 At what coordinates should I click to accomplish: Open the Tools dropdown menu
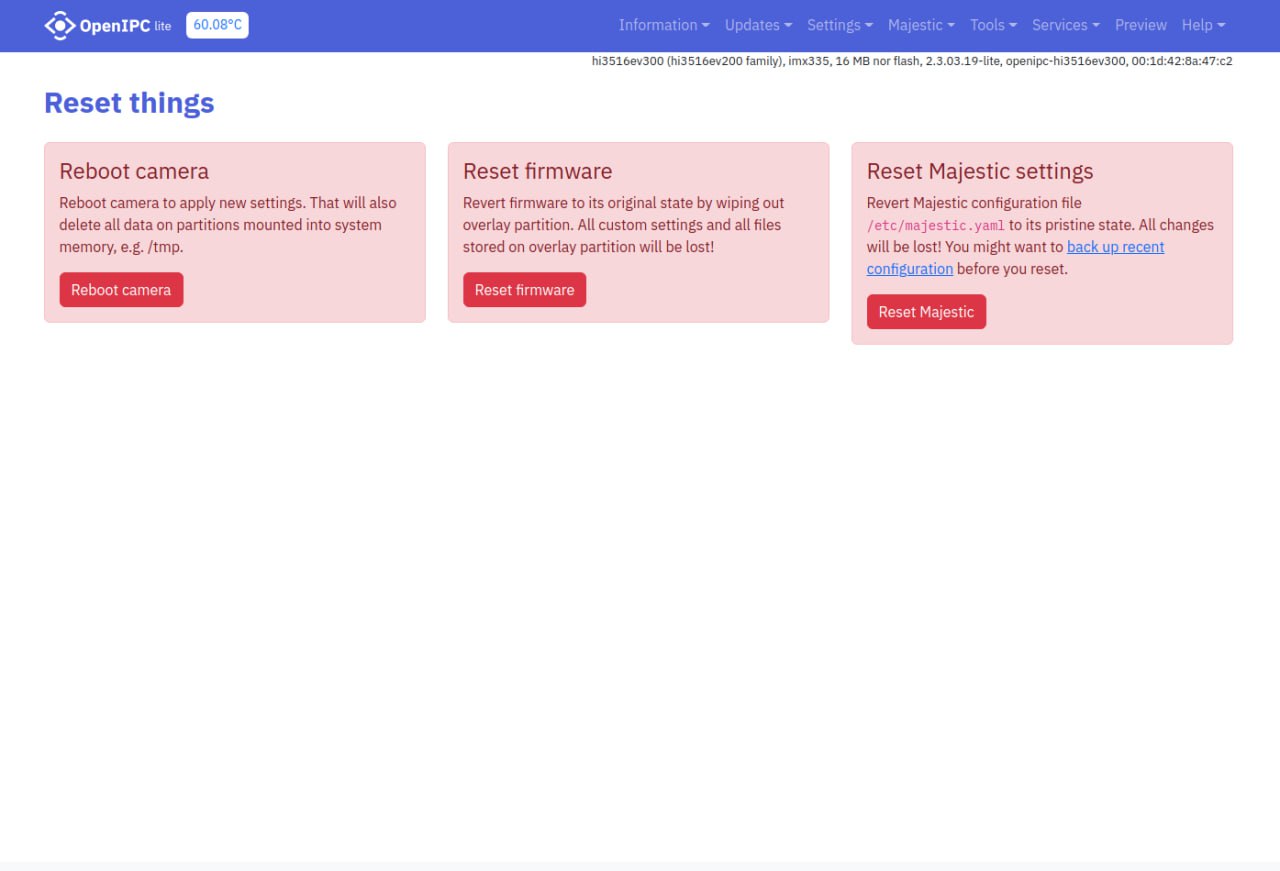pyautogui.click(x=993, y=25)
